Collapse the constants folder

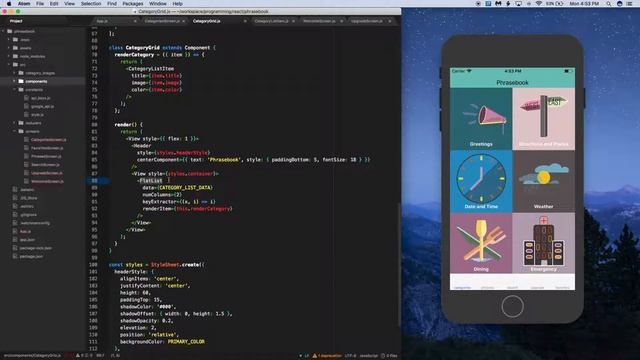[14, 90]
